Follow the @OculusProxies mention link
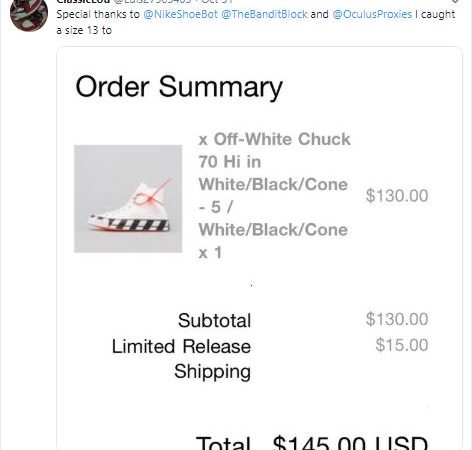 point(372,14)
